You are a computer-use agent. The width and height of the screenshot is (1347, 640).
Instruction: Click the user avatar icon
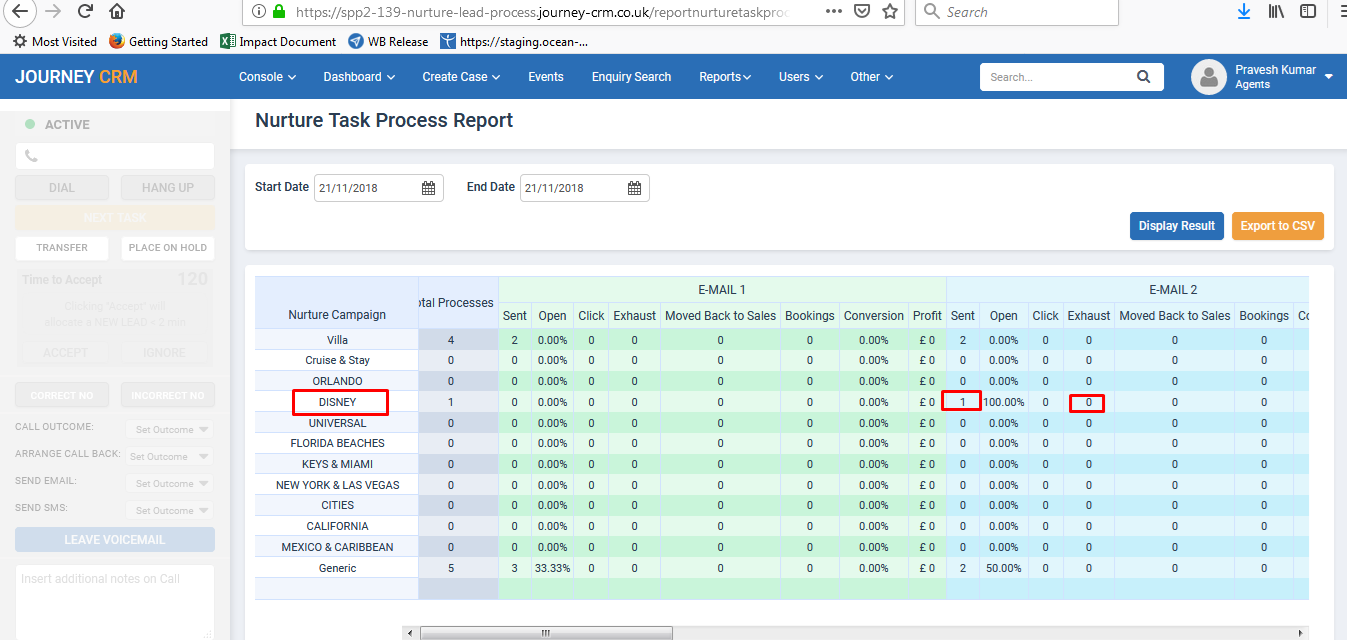click(1209, 77)
